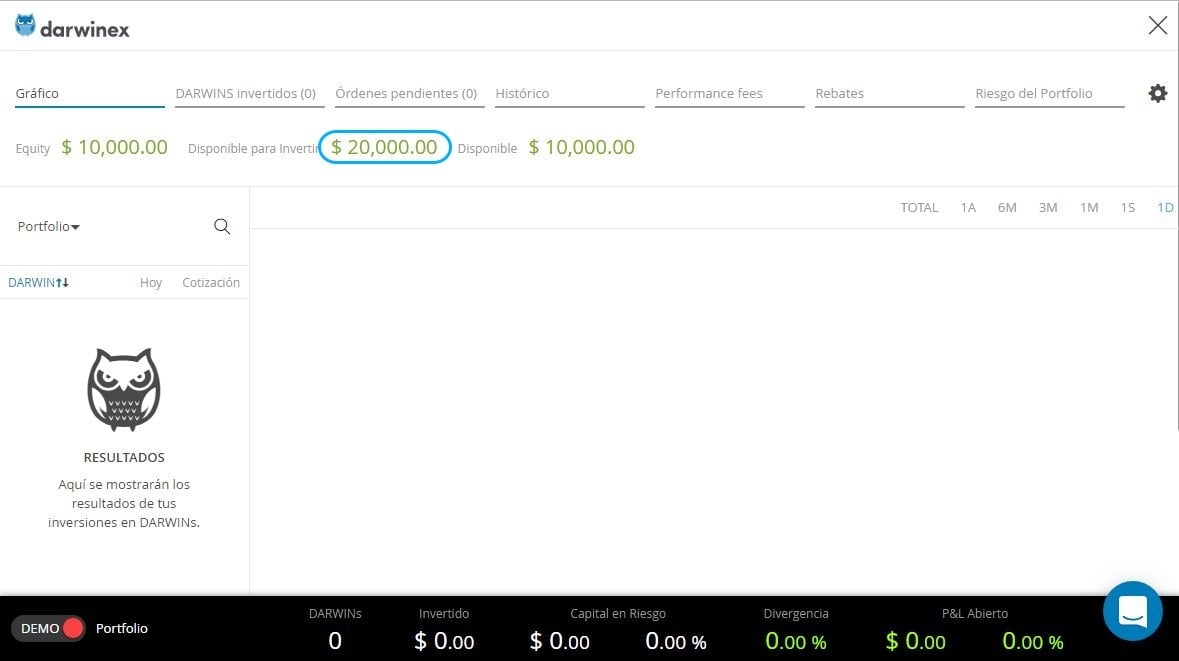Select the 1M chart range

coord(1089,208)
